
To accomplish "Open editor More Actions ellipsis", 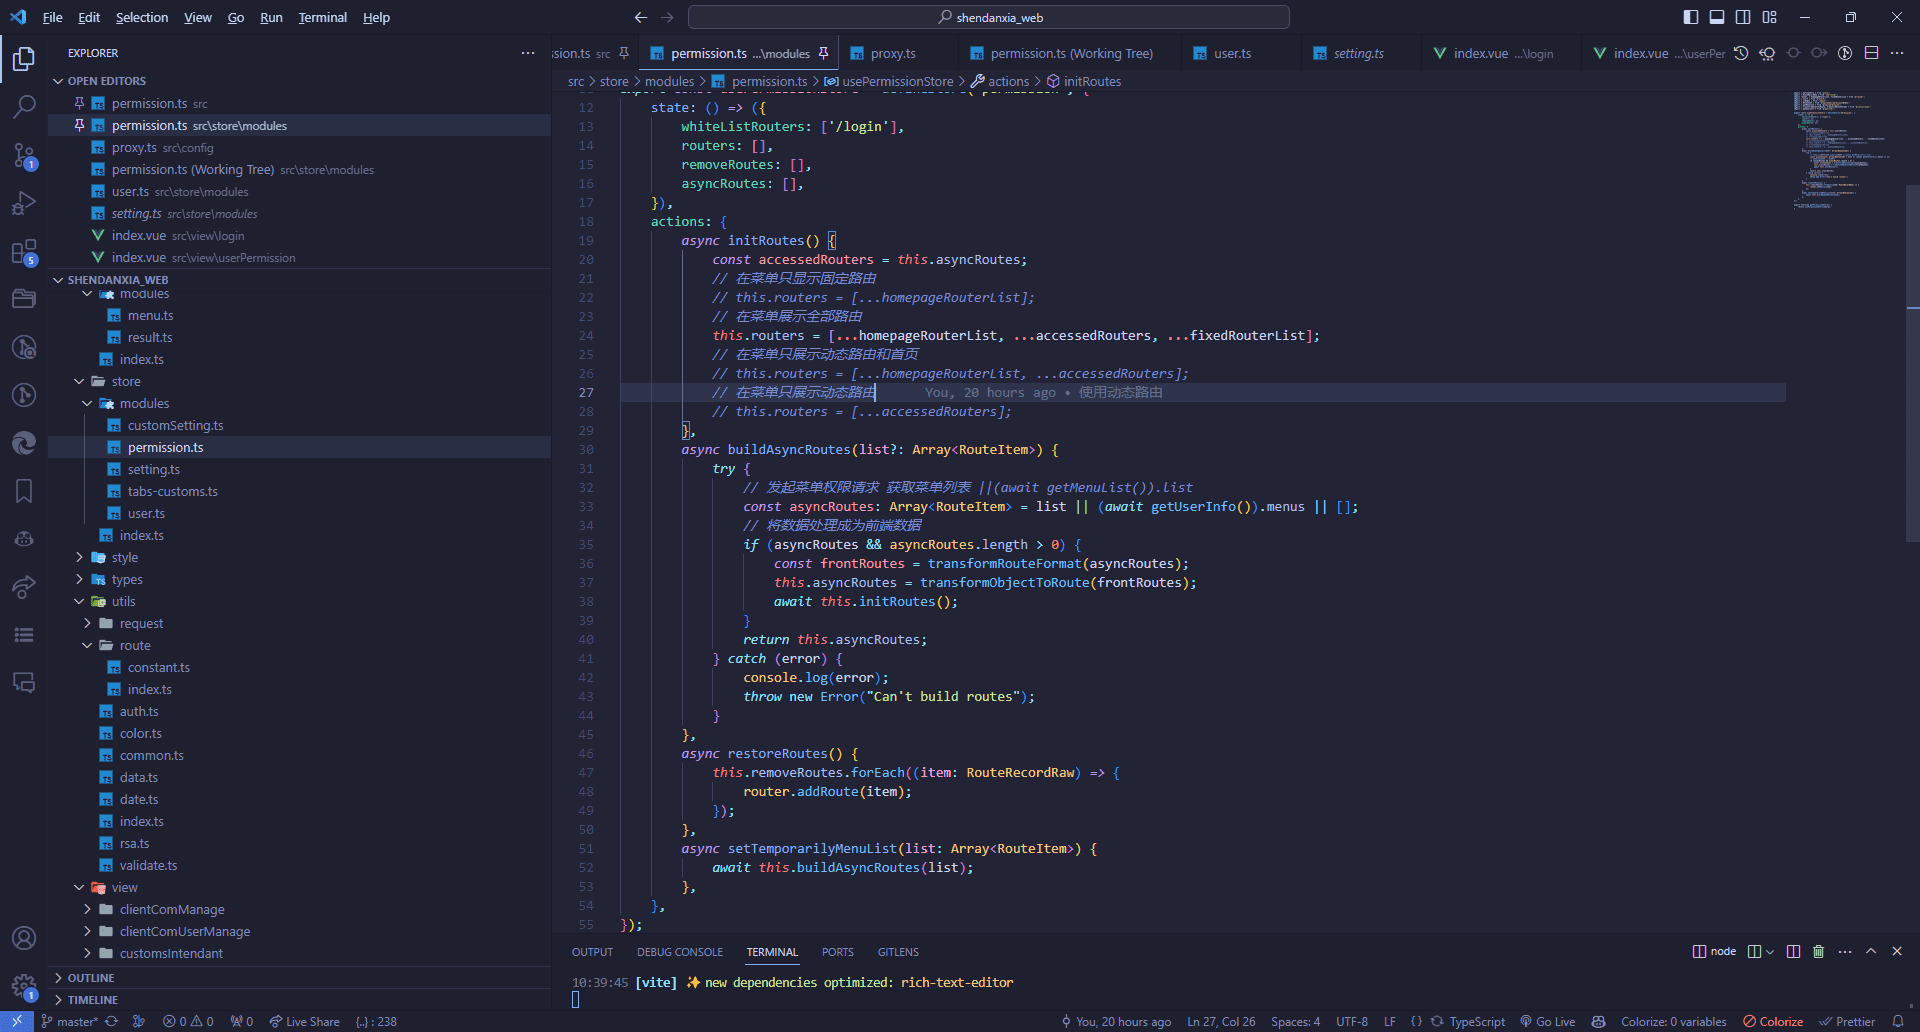I will [x=1897, y=53].
